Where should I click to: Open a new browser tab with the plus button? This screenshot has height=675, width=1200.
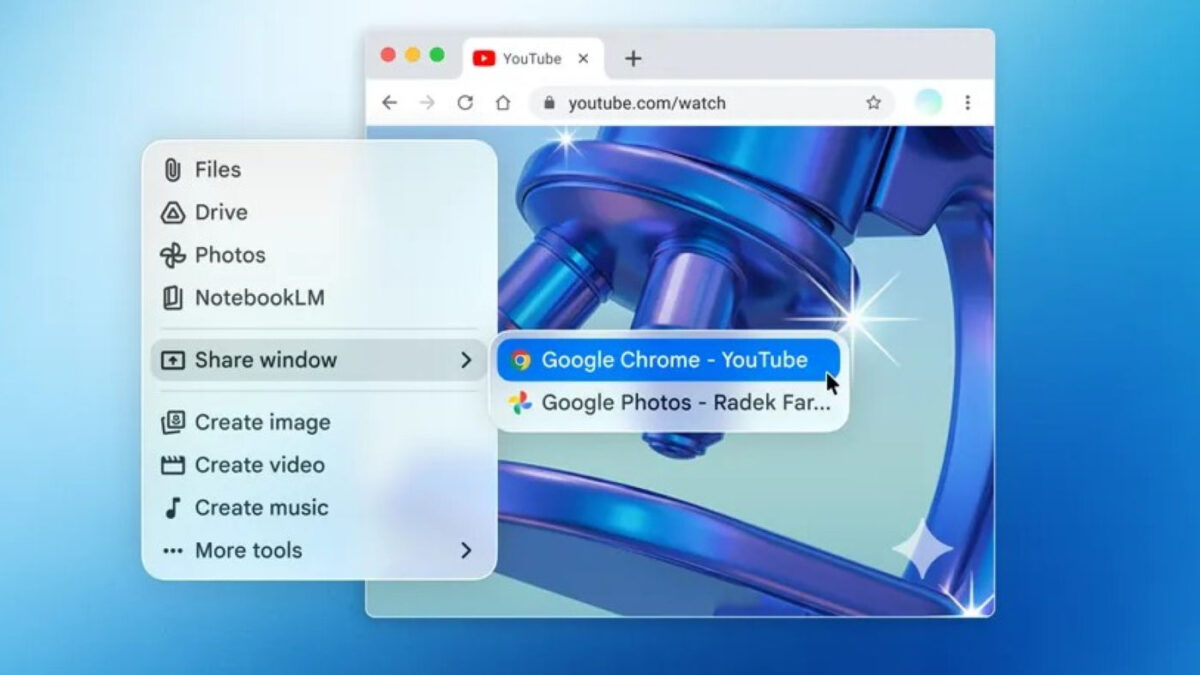632,58
